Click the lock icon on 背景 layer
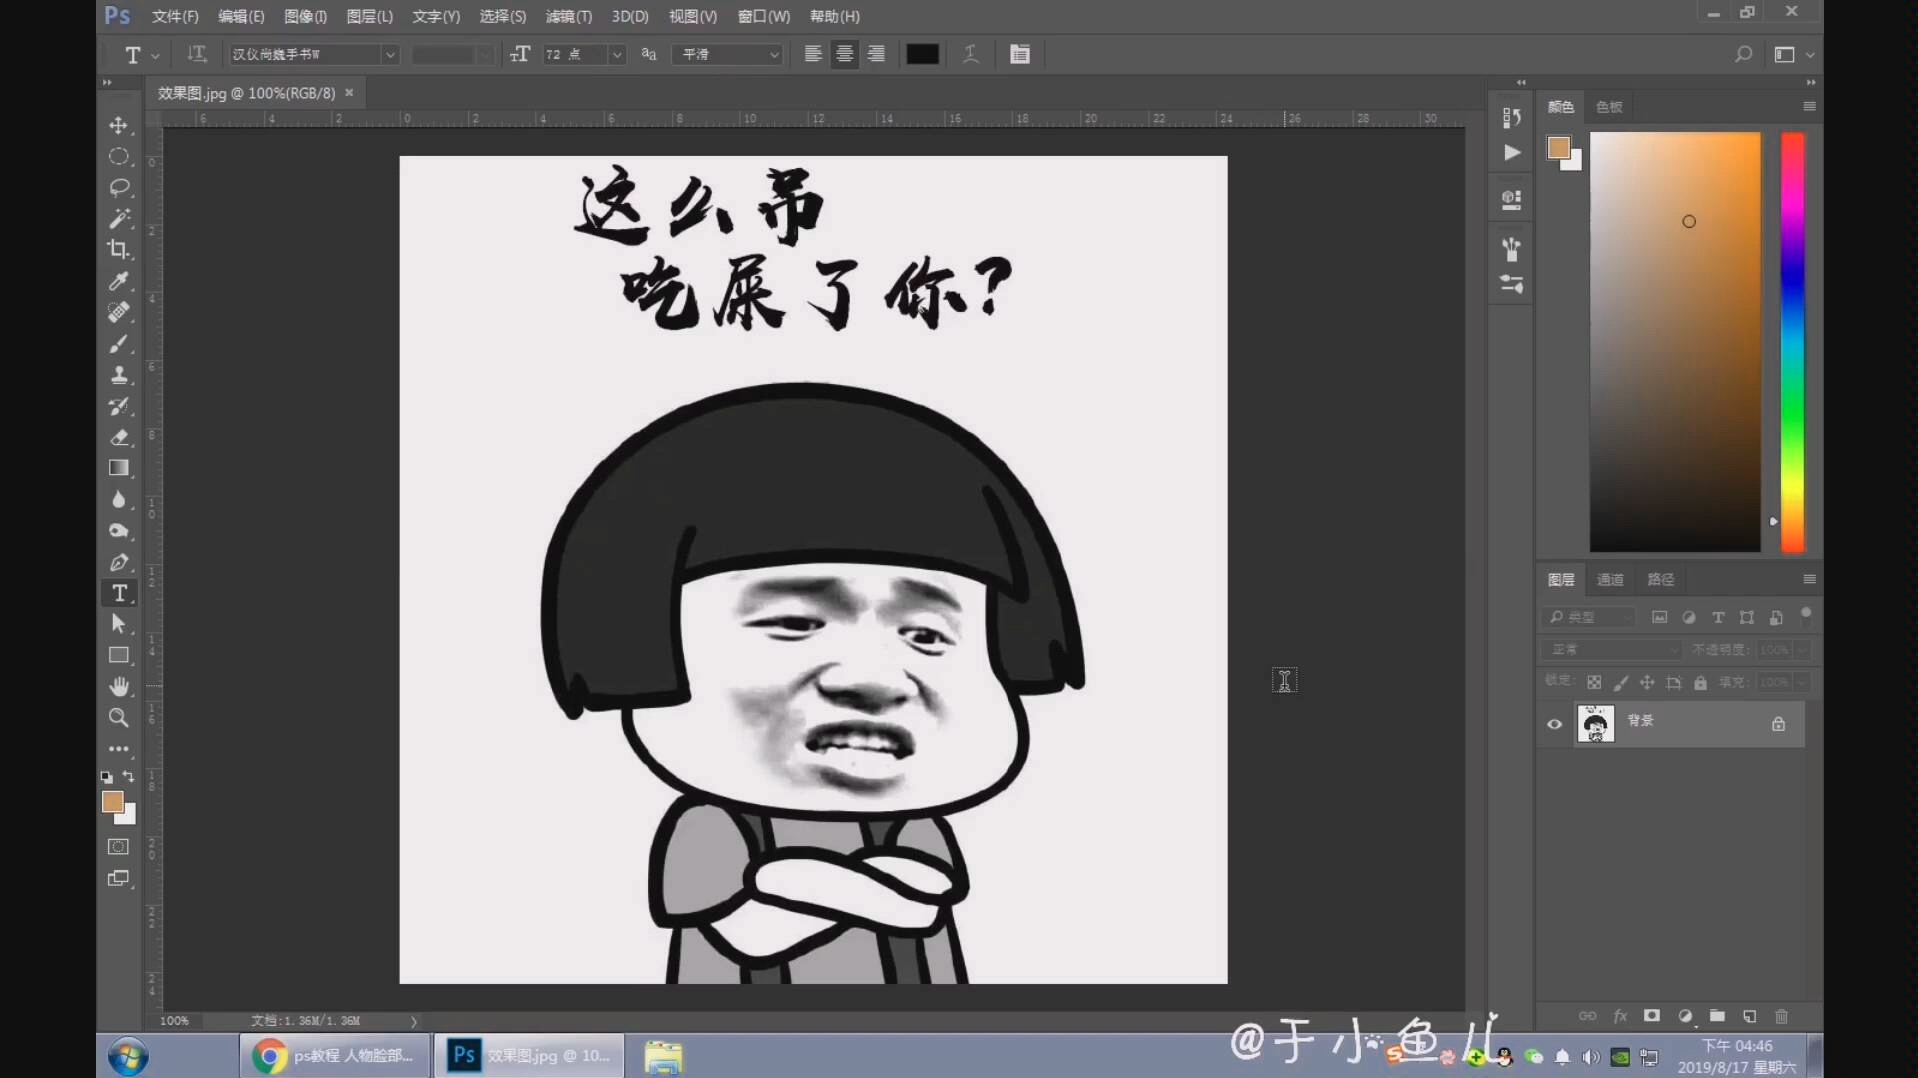Viewport: 1918px width, 1078px height. (x=1778, y=724)
